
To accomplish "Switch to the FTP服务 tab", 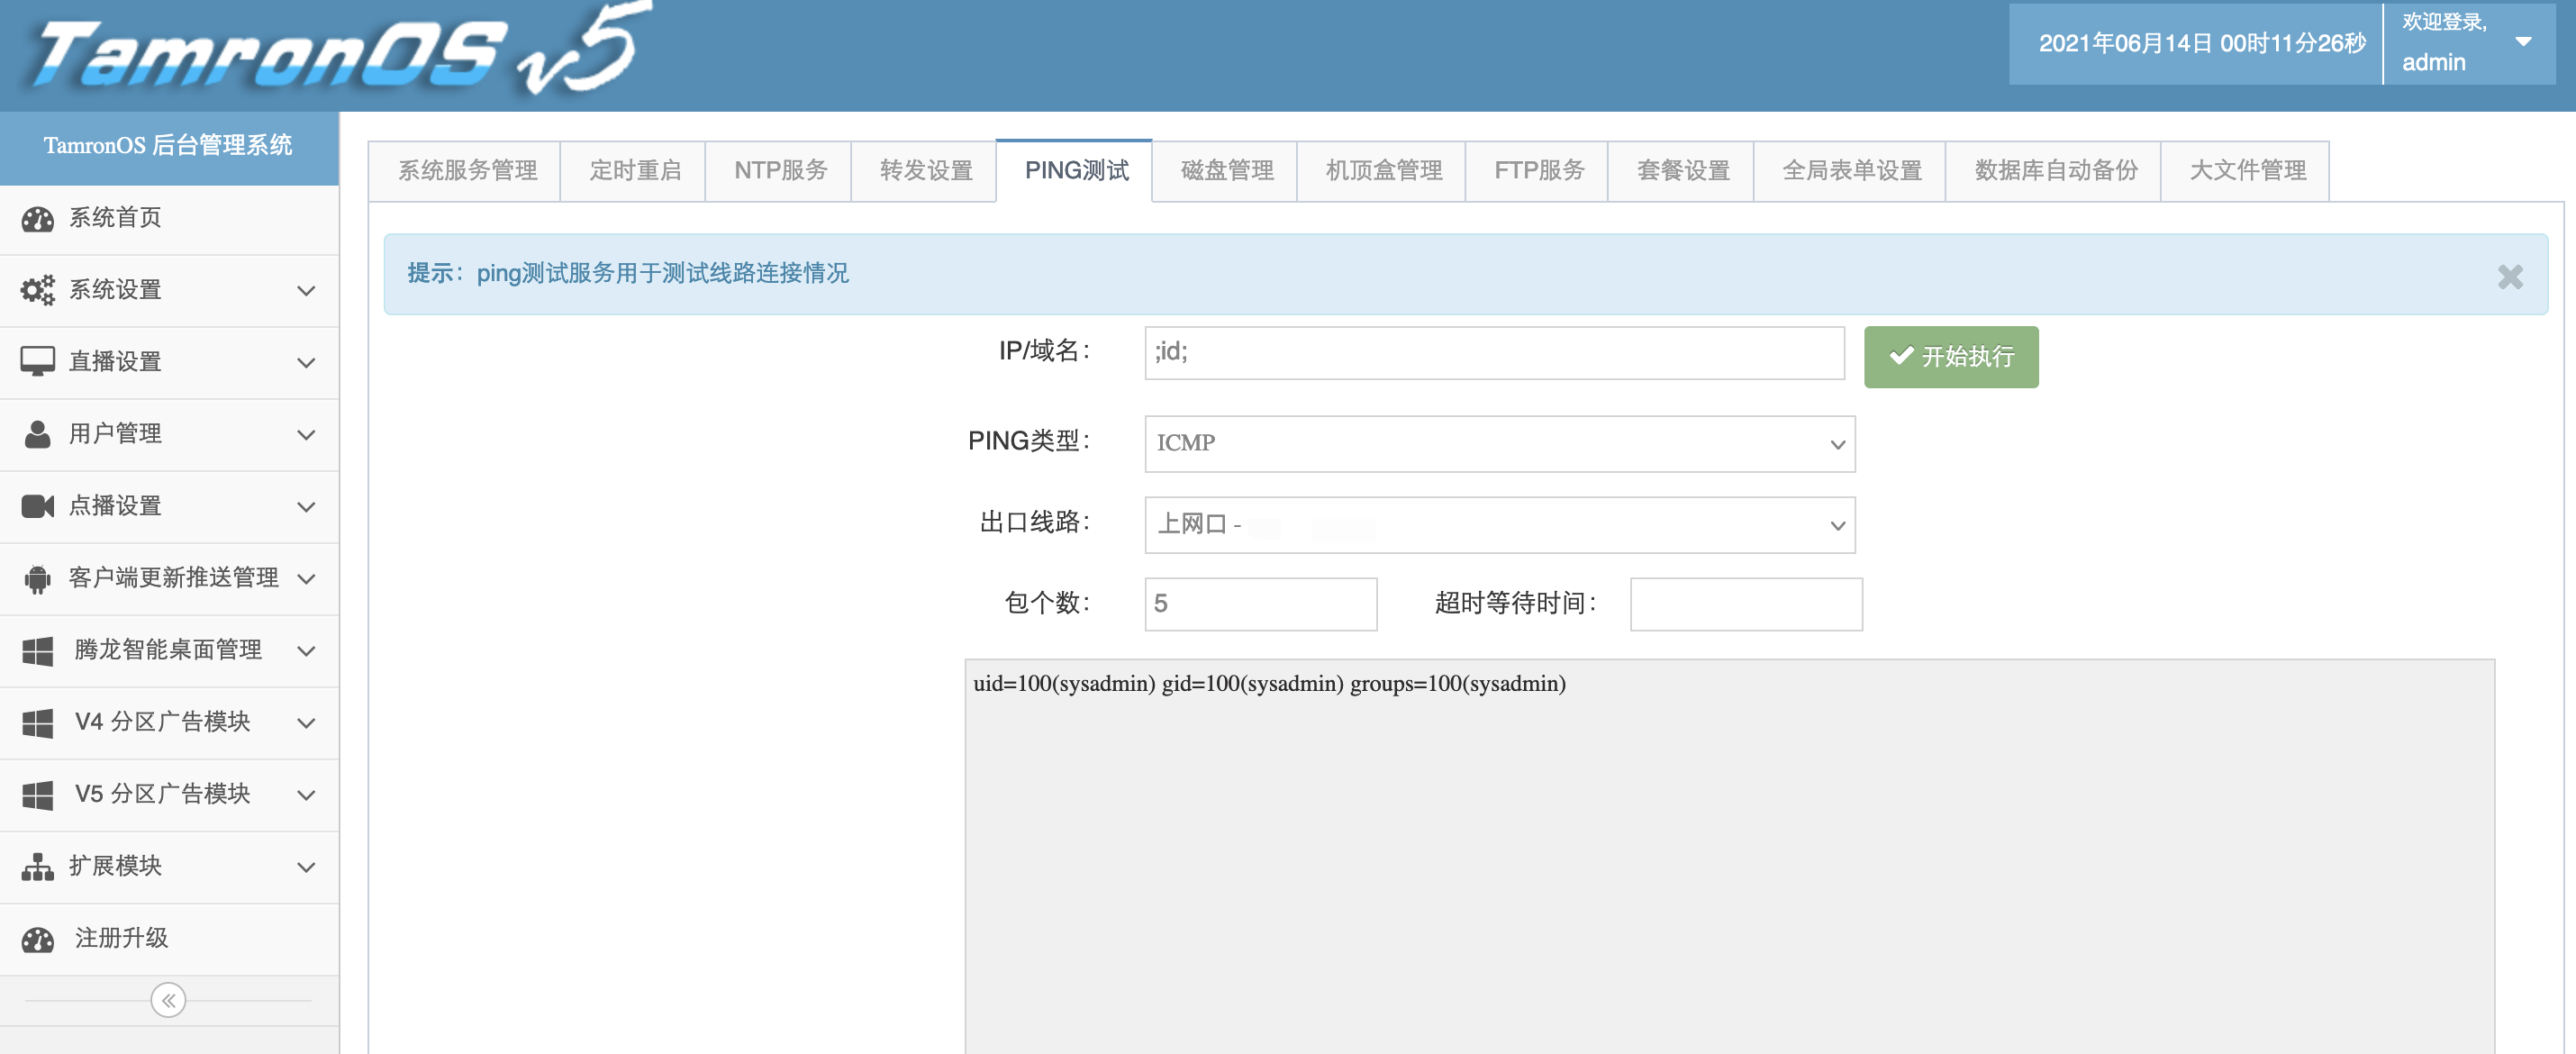I will pos(1538,171).
